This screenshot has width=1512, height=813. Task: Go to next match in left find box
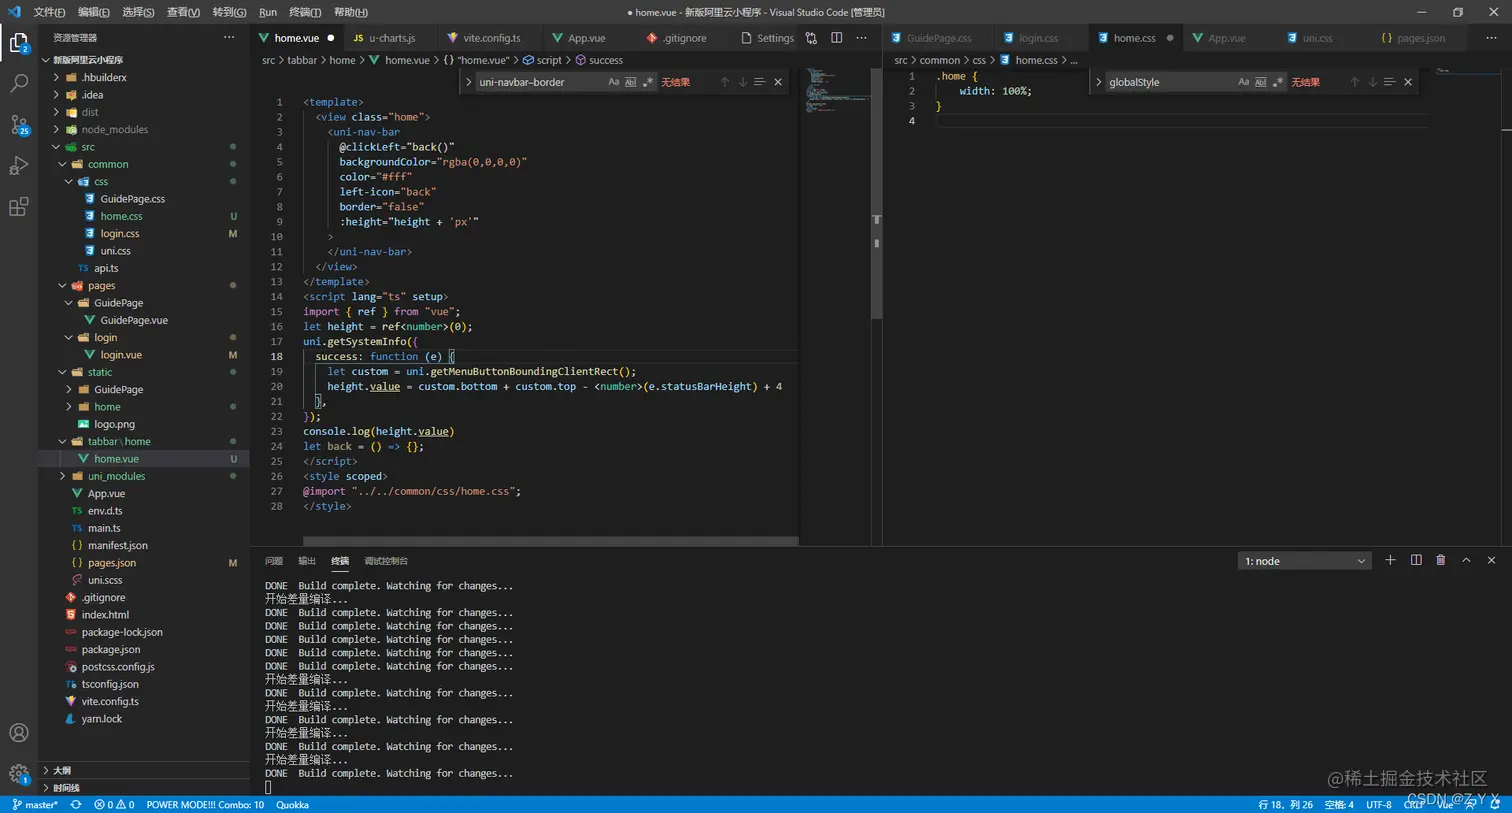click(x=742, y=82)
